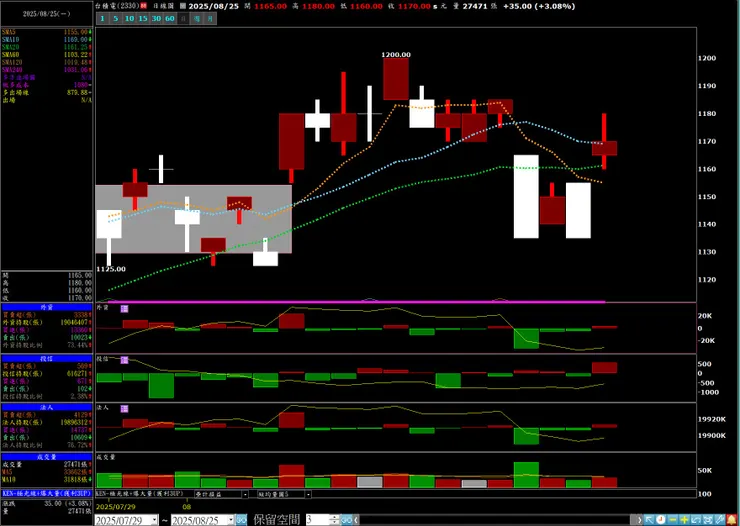Click the 外資 panel blue header
The width and height of the screenshot is (740, 526).
(47, 307)
